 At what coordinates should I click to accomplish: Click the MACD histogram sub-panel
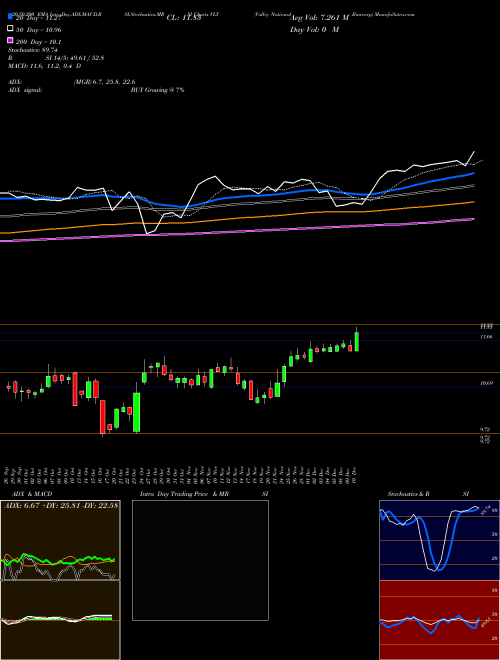pos(60,620)
